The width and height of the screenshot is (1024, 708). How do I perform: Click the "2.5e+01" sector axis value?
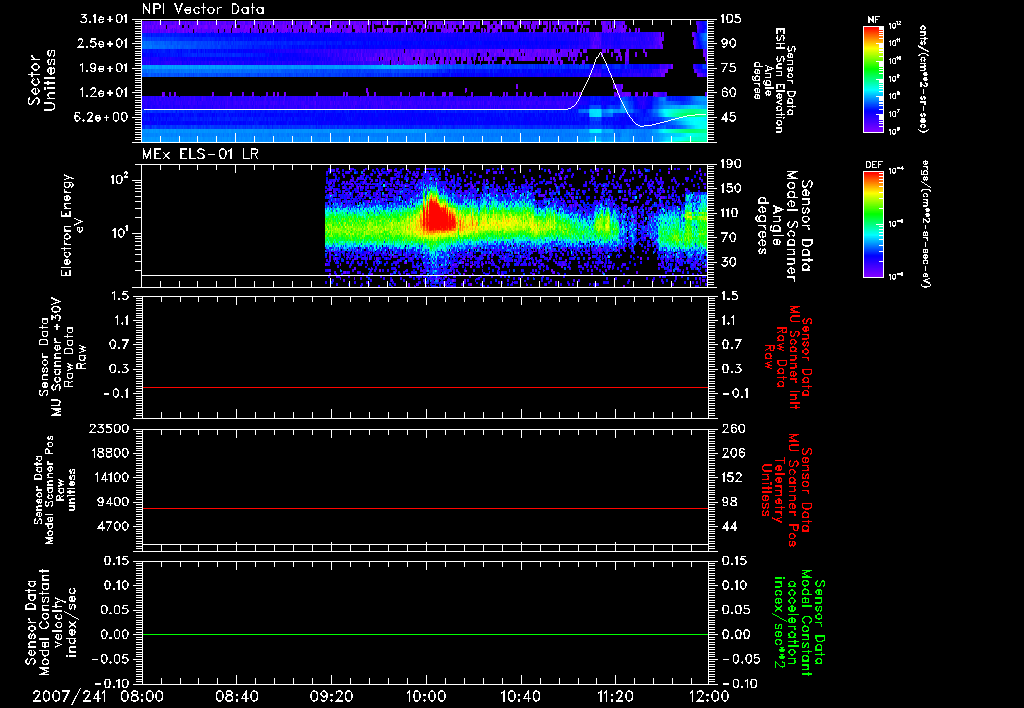[x=104, y=43]
